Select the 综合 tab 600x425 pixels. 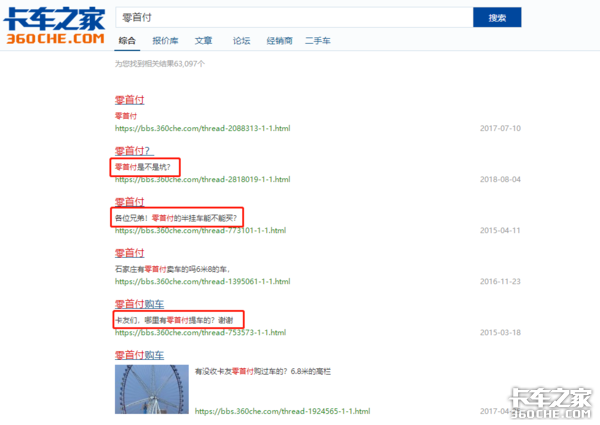click(x=126, y=40)
